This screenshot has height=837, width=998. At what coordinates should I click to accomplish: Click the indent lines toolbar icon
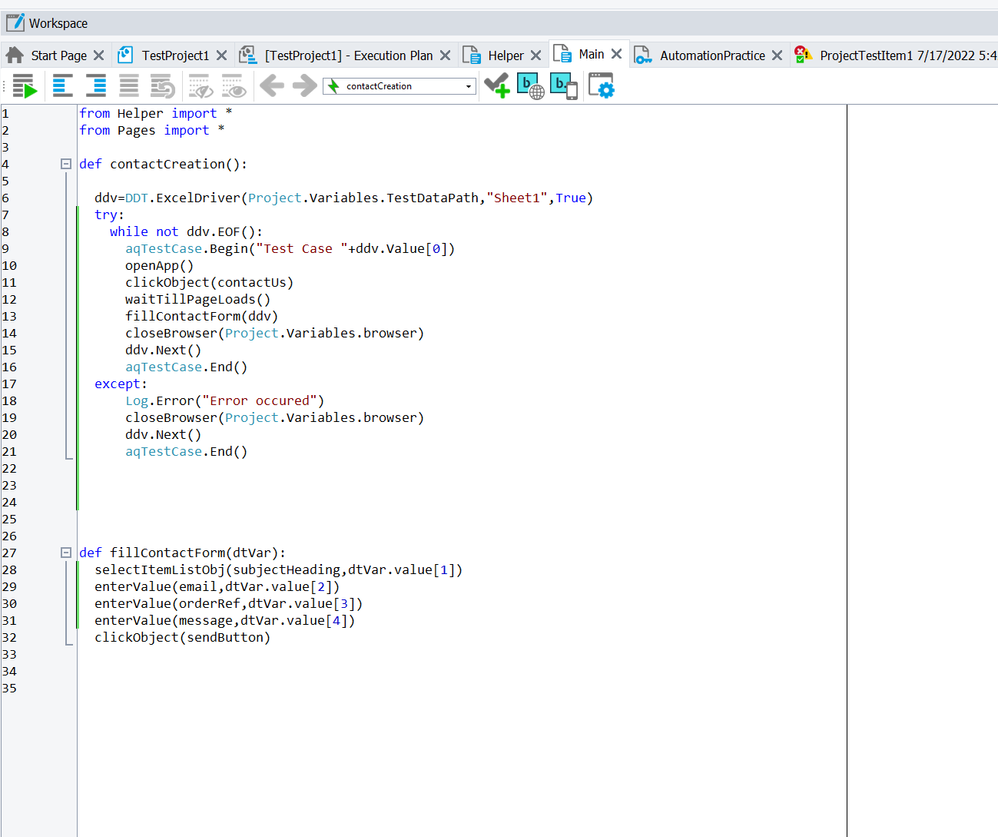(96, 87)
